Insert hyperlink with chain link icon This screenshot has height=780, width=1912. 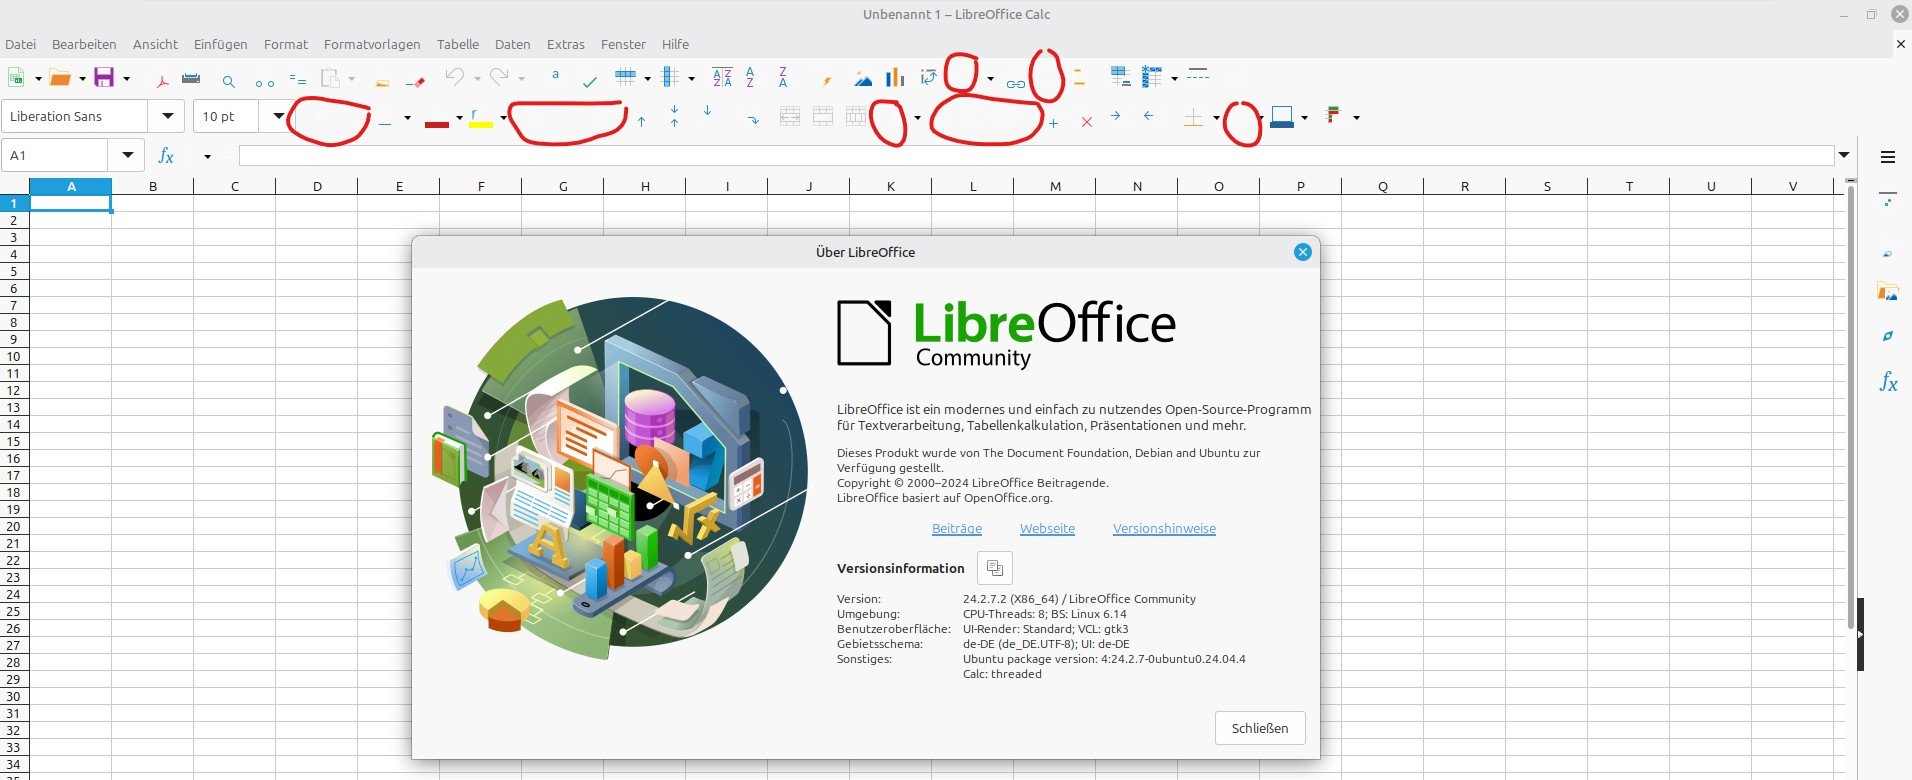click(x=1016, y=83)
